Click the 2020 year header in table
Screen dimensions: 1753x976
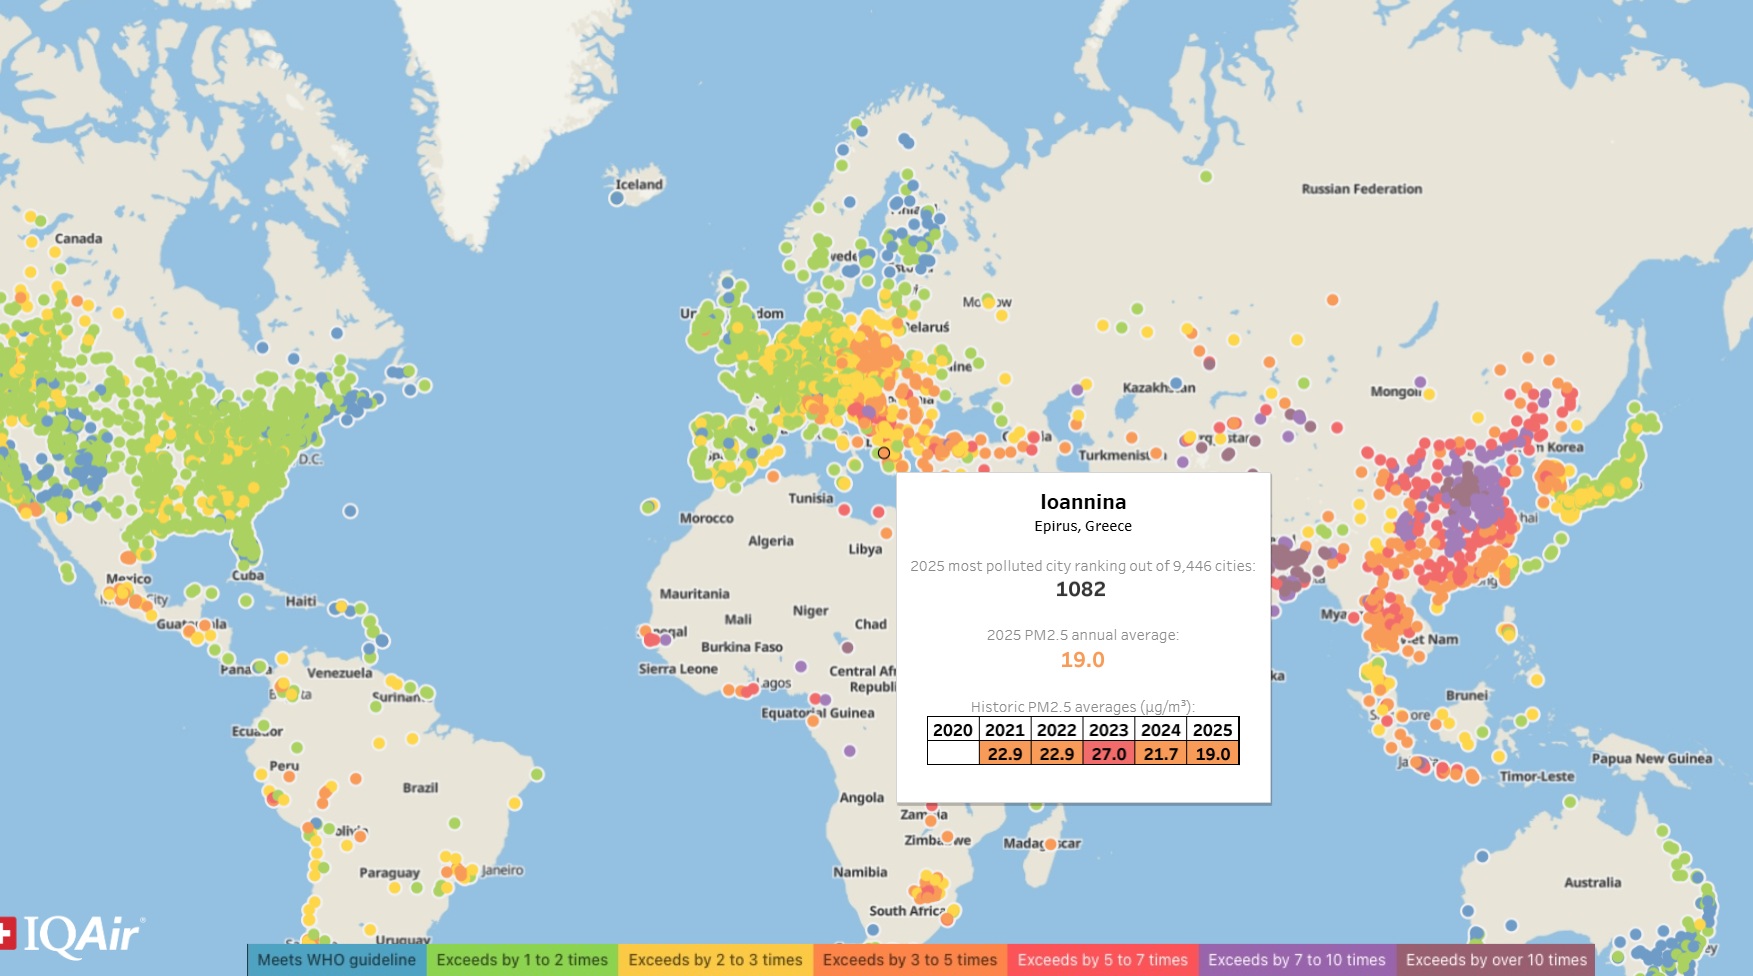click(952, 730)
